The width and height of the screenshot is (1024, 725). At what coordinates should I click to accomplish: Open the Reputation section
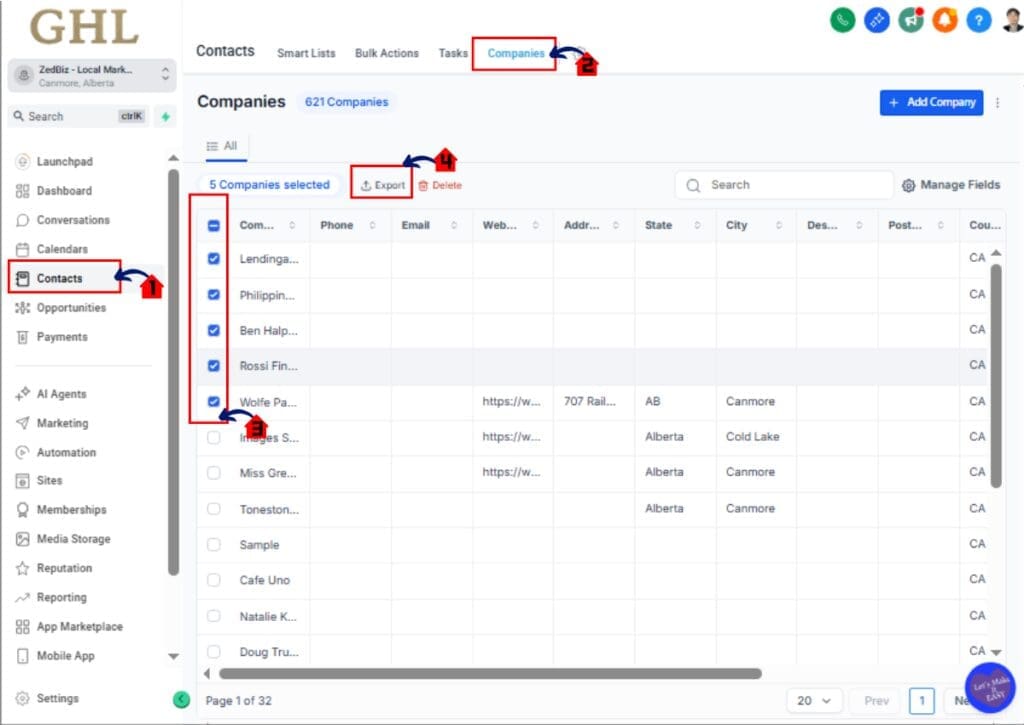tap(65, 568)
